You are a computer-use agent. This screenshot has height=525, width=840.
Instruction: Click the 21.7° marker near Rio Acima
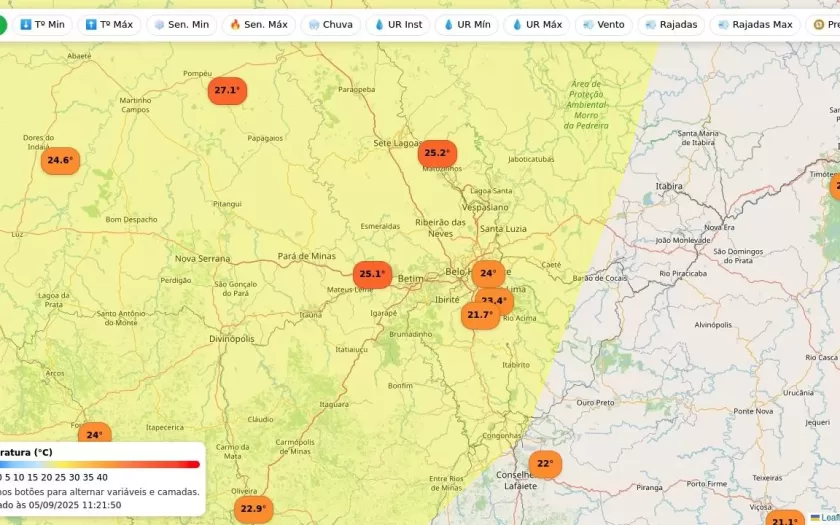pos(480,315)
